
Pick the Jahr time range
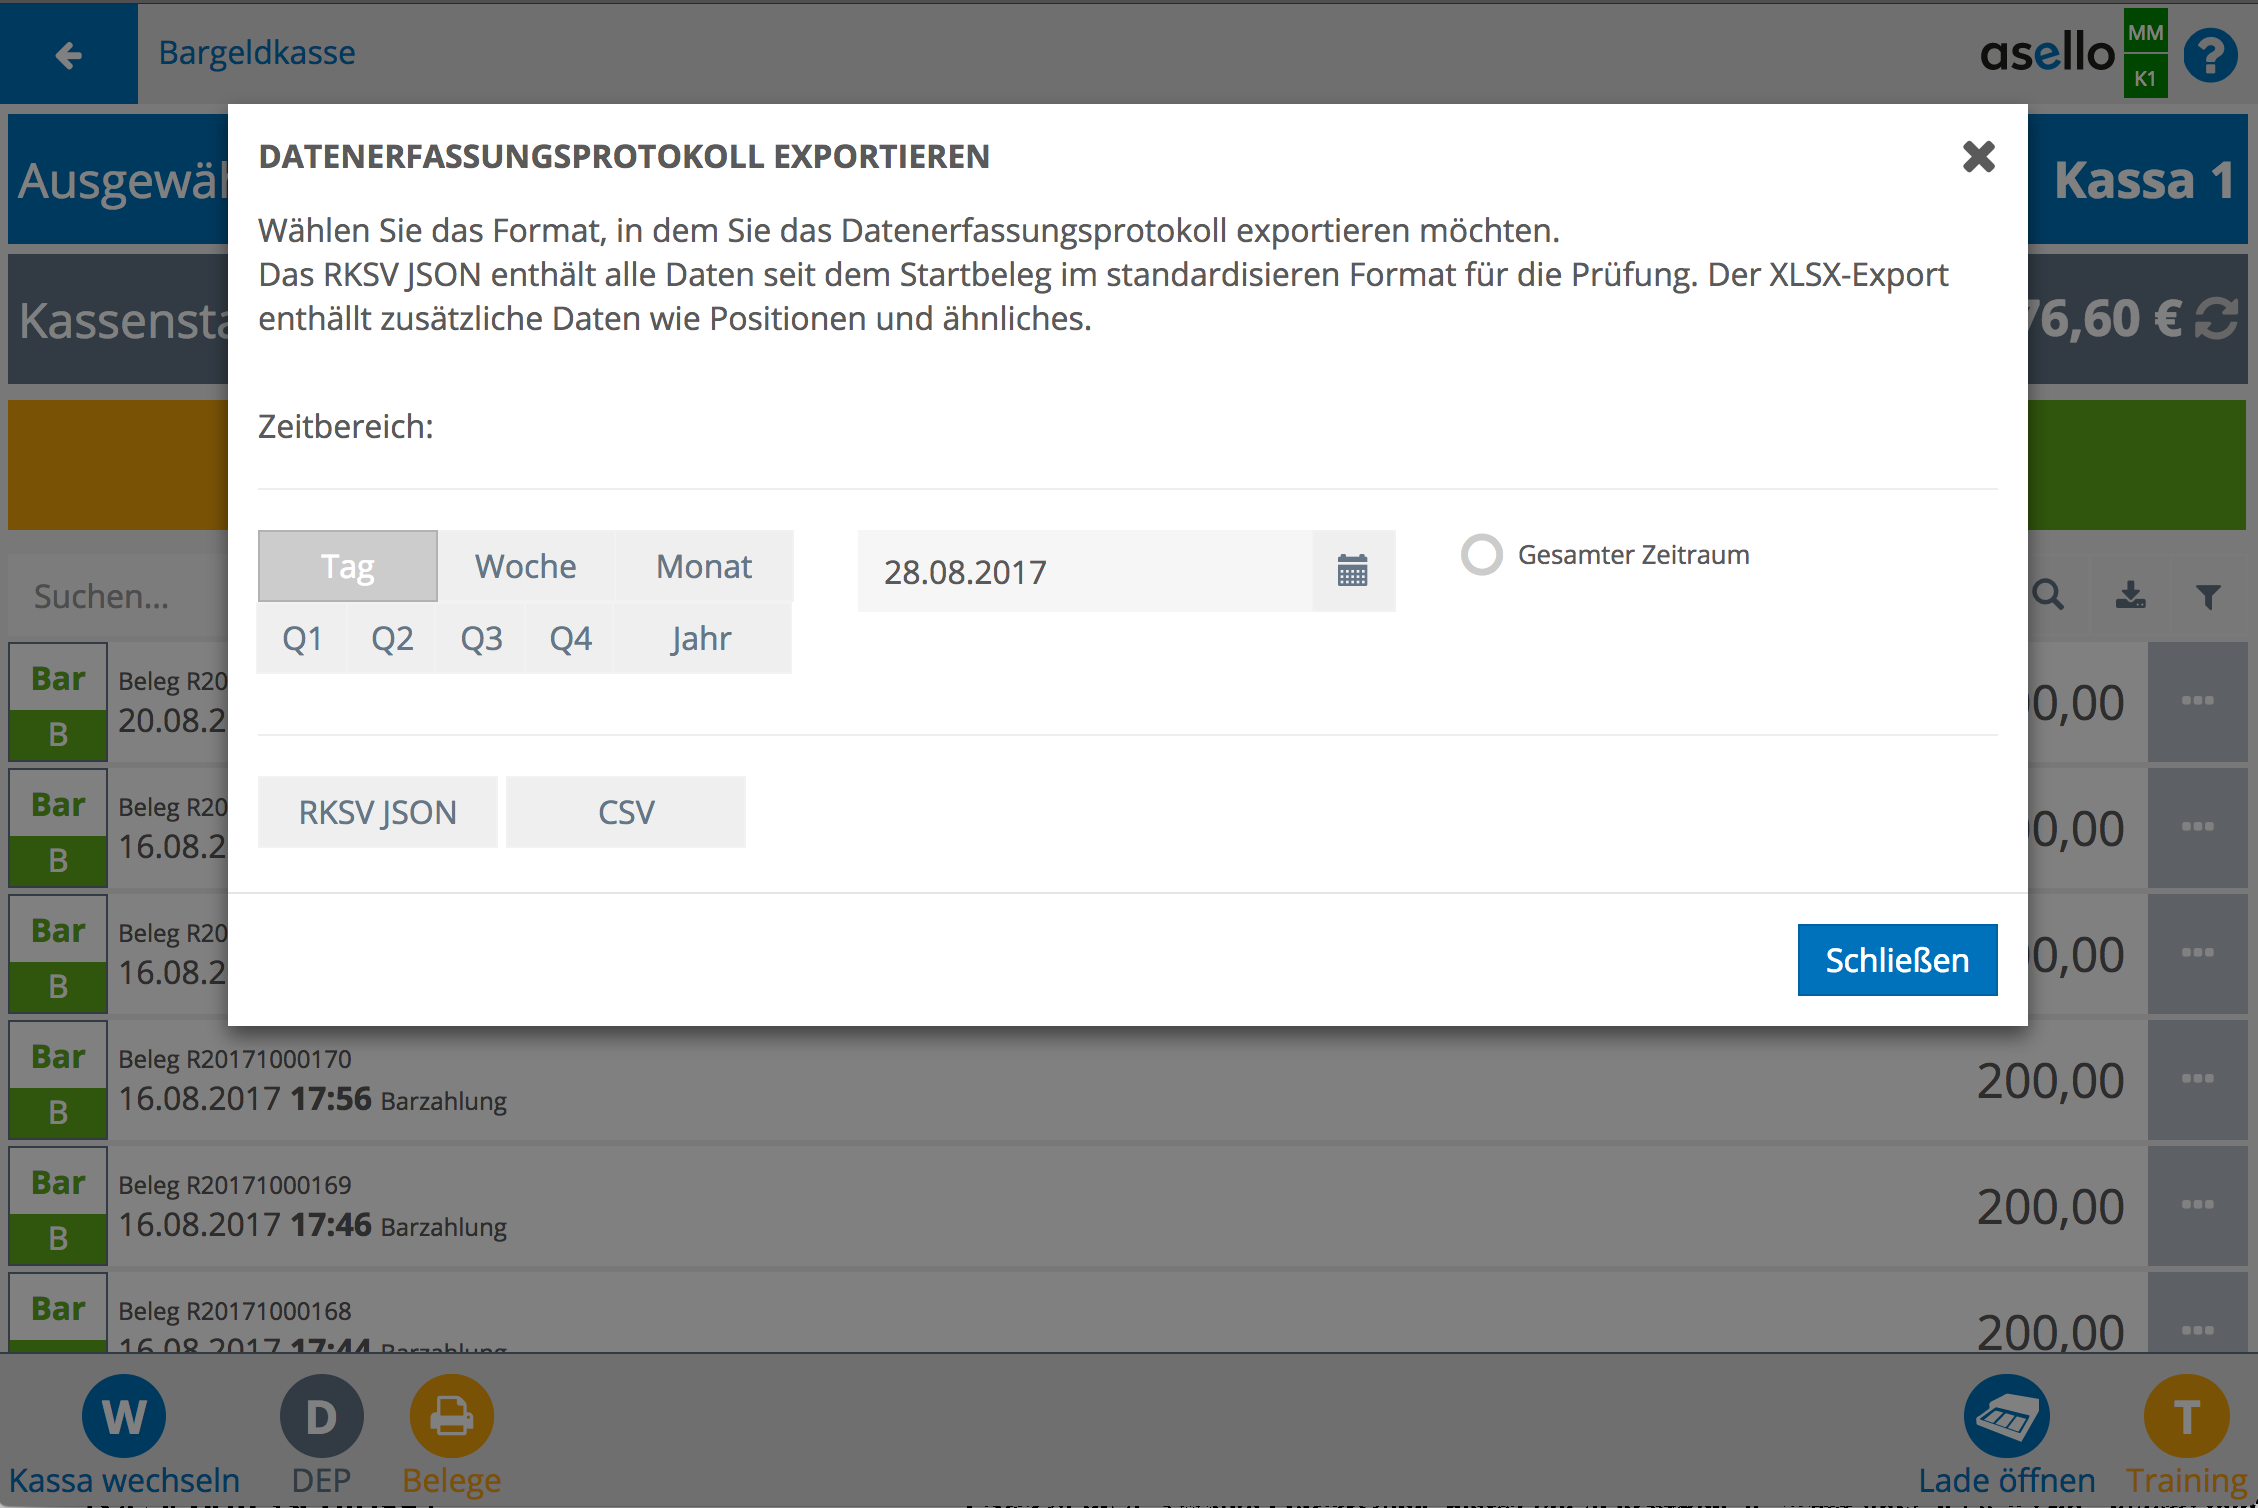pyautogui.click(x=701, y=639)
